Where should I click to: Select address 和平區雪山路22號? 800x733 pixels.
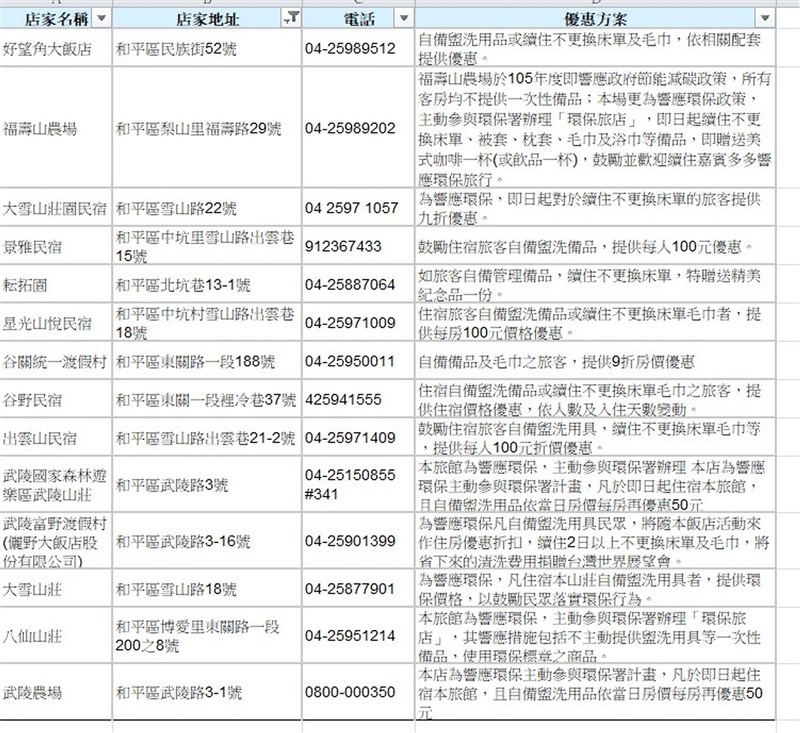click(207, 207)
